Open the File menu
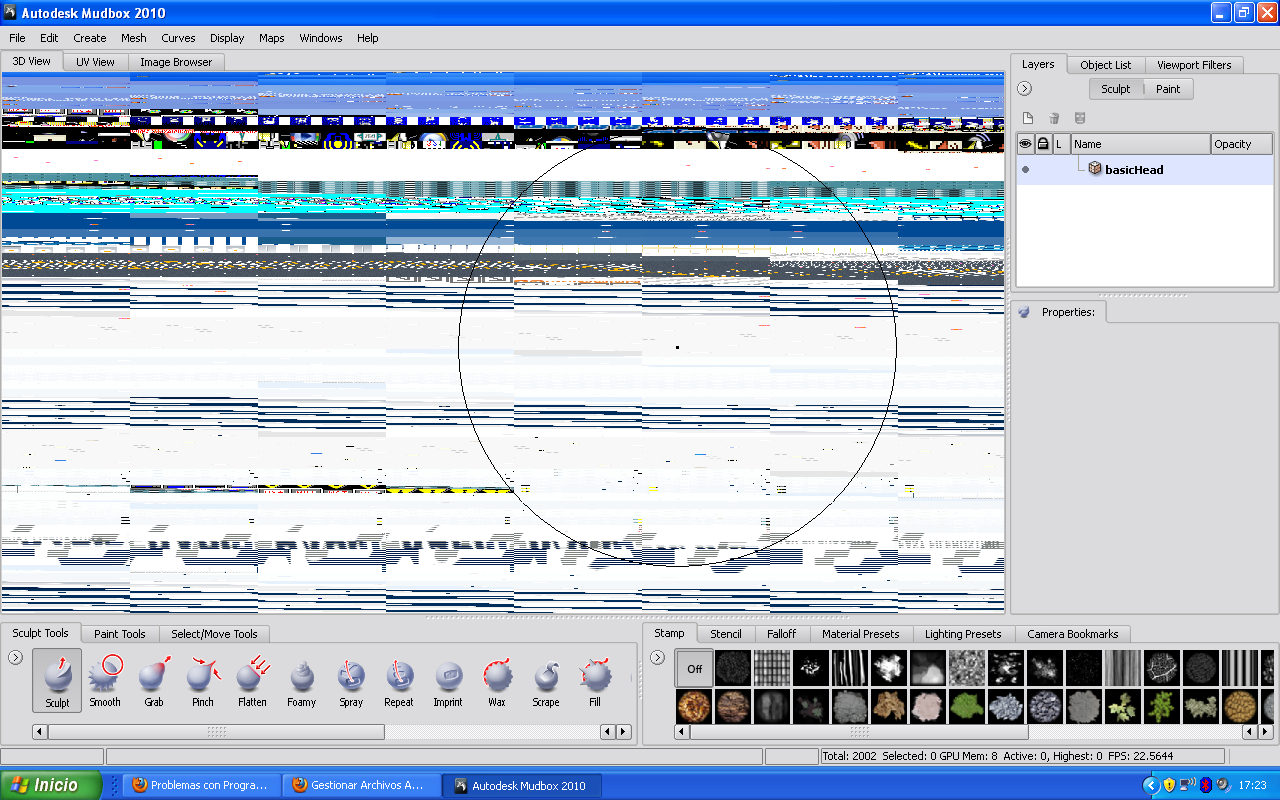Screen dimensions: 1280x800 (x=17, y=38)
